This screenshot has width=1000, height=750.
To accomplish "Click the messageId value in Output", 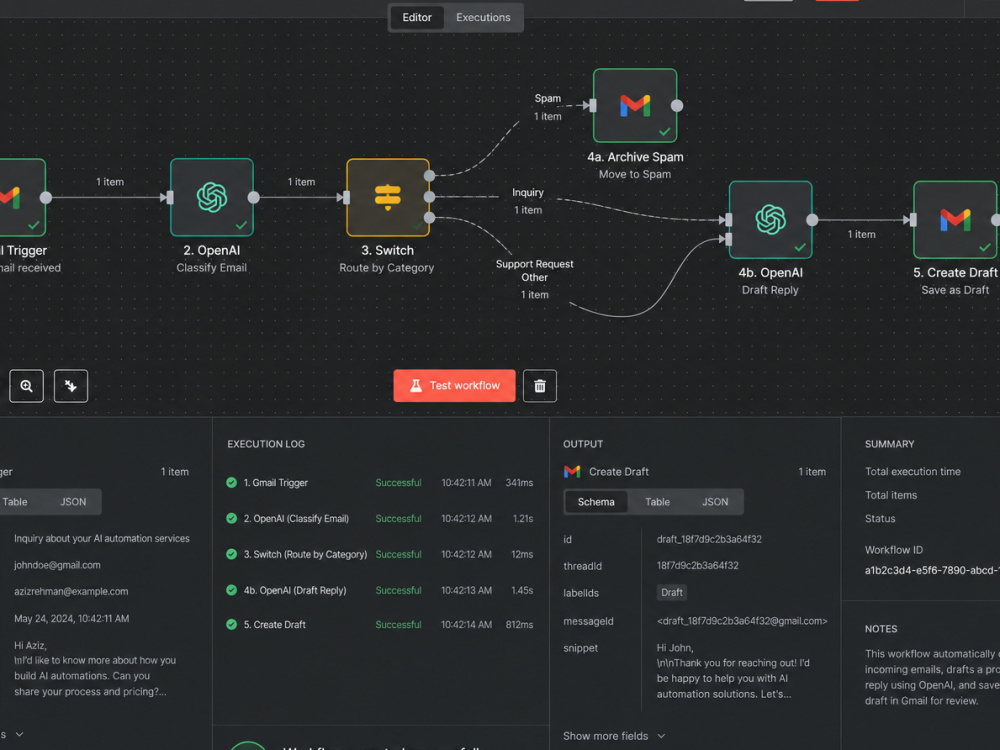I will point(742,621).
